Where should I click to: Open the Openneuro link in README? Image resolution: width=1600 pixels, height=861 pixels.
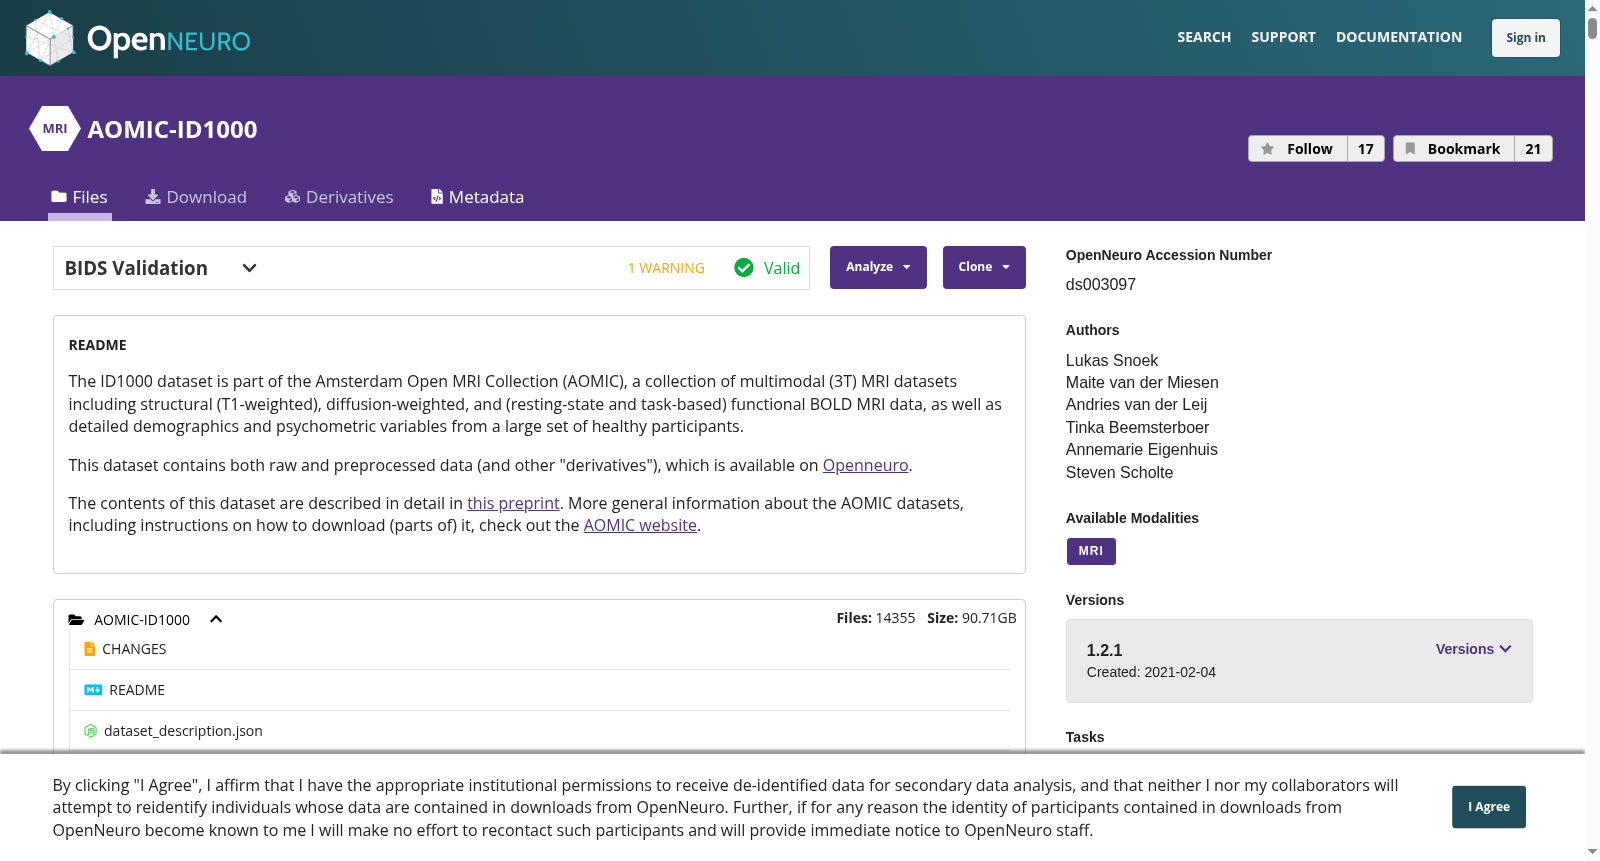pyautogui.click(x=865, y=465)
